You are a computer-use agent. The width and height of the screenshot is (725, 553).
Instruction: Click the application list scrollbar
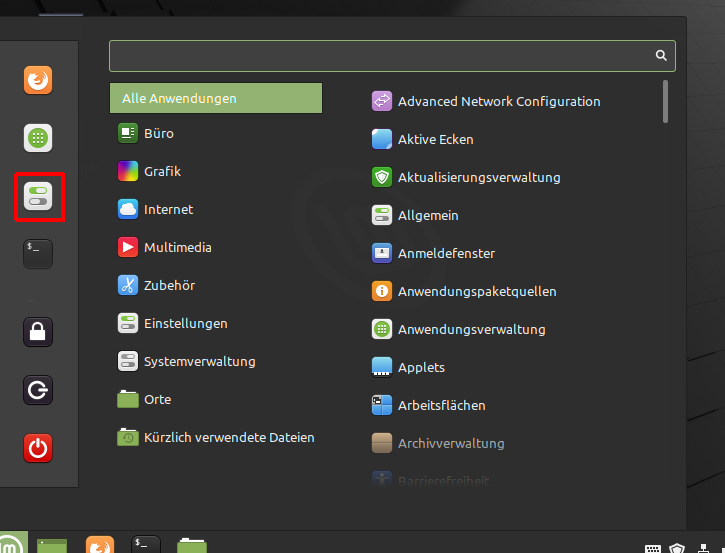(665, 102)
